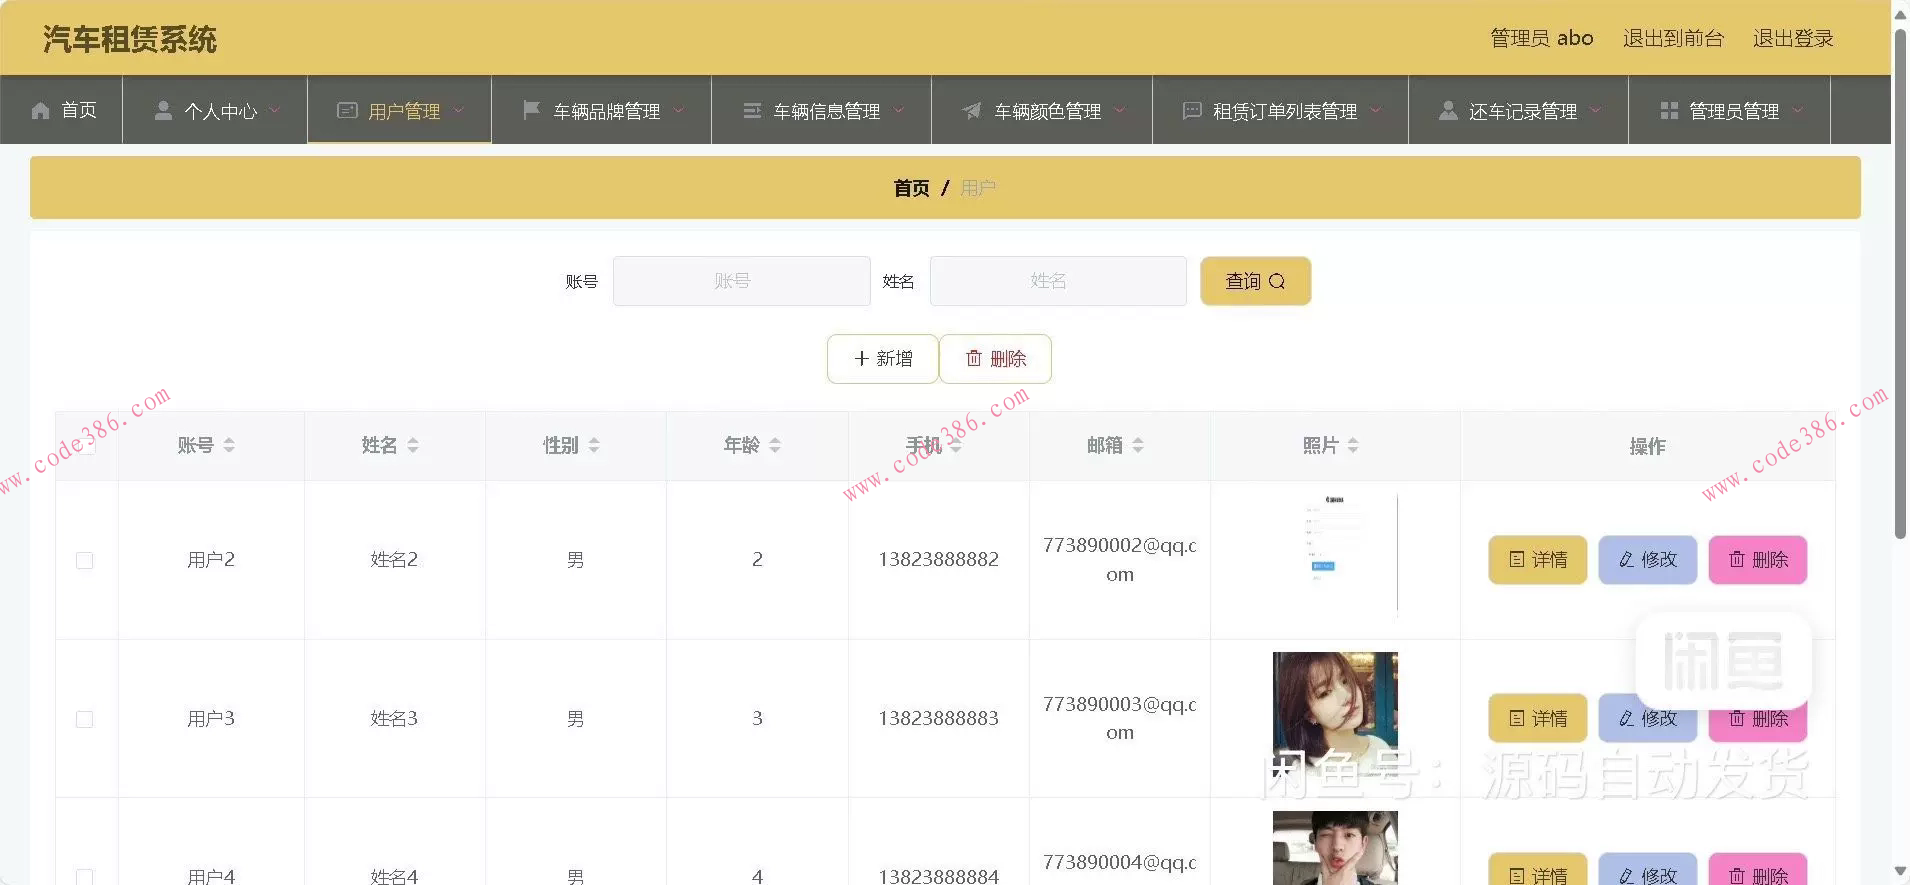The image size is (1910, 885).
Task: Open the photo thumbnail for 用户4
Action: click(x=1335, y=848)
